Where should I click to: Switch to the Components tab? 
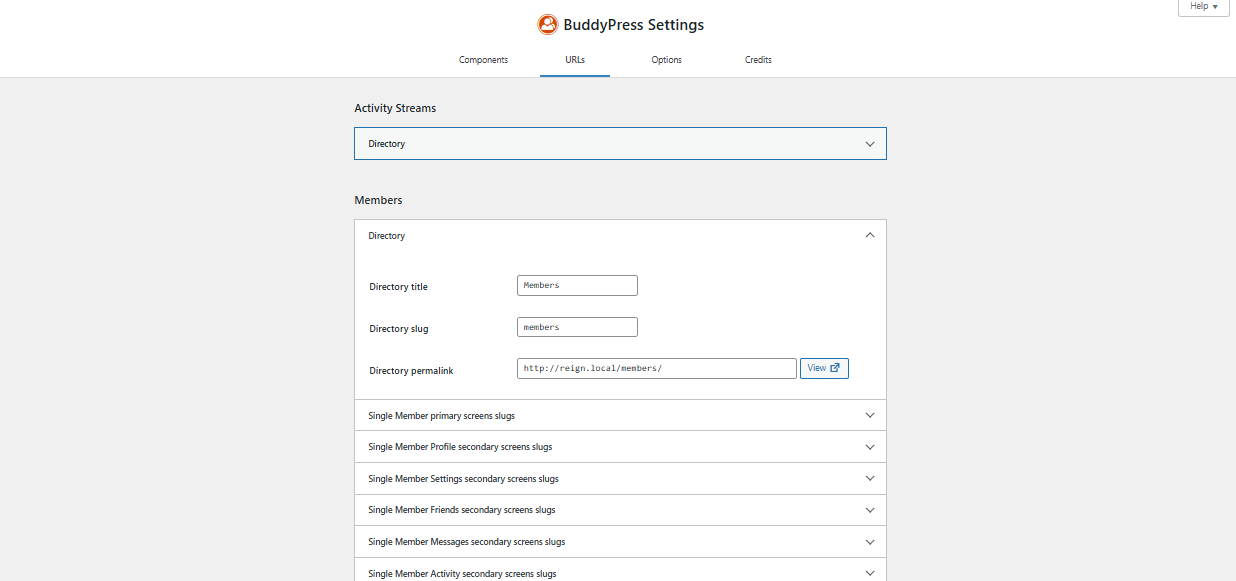coord(483,60)
